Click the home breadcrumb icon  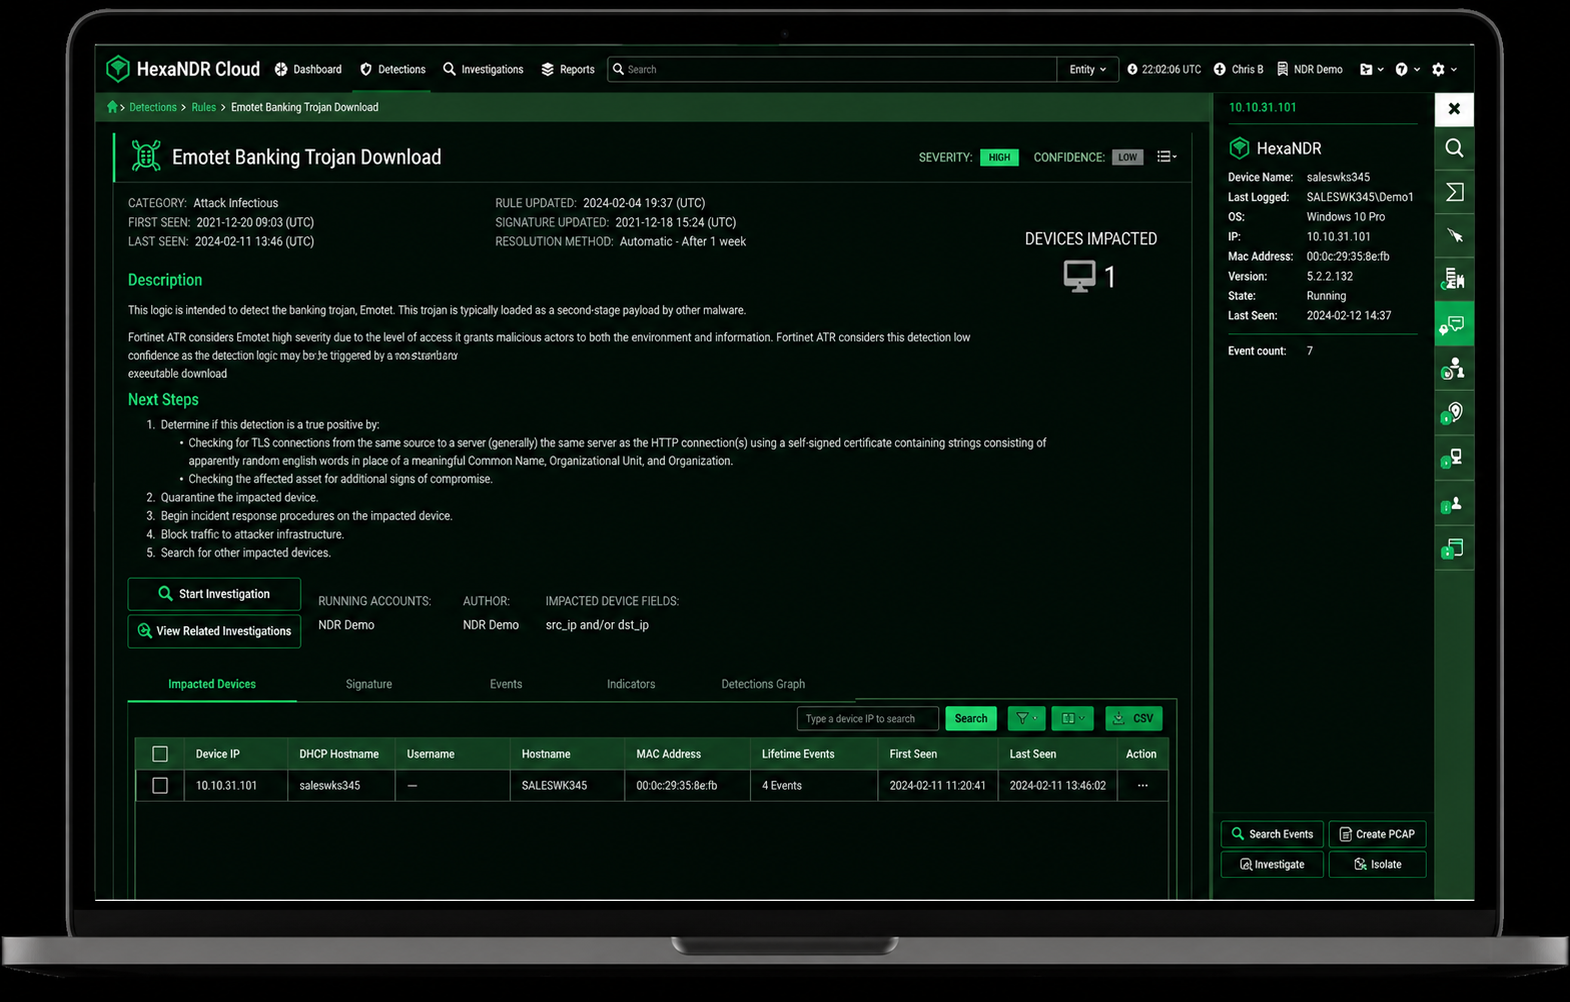click(x=112, y=107)
